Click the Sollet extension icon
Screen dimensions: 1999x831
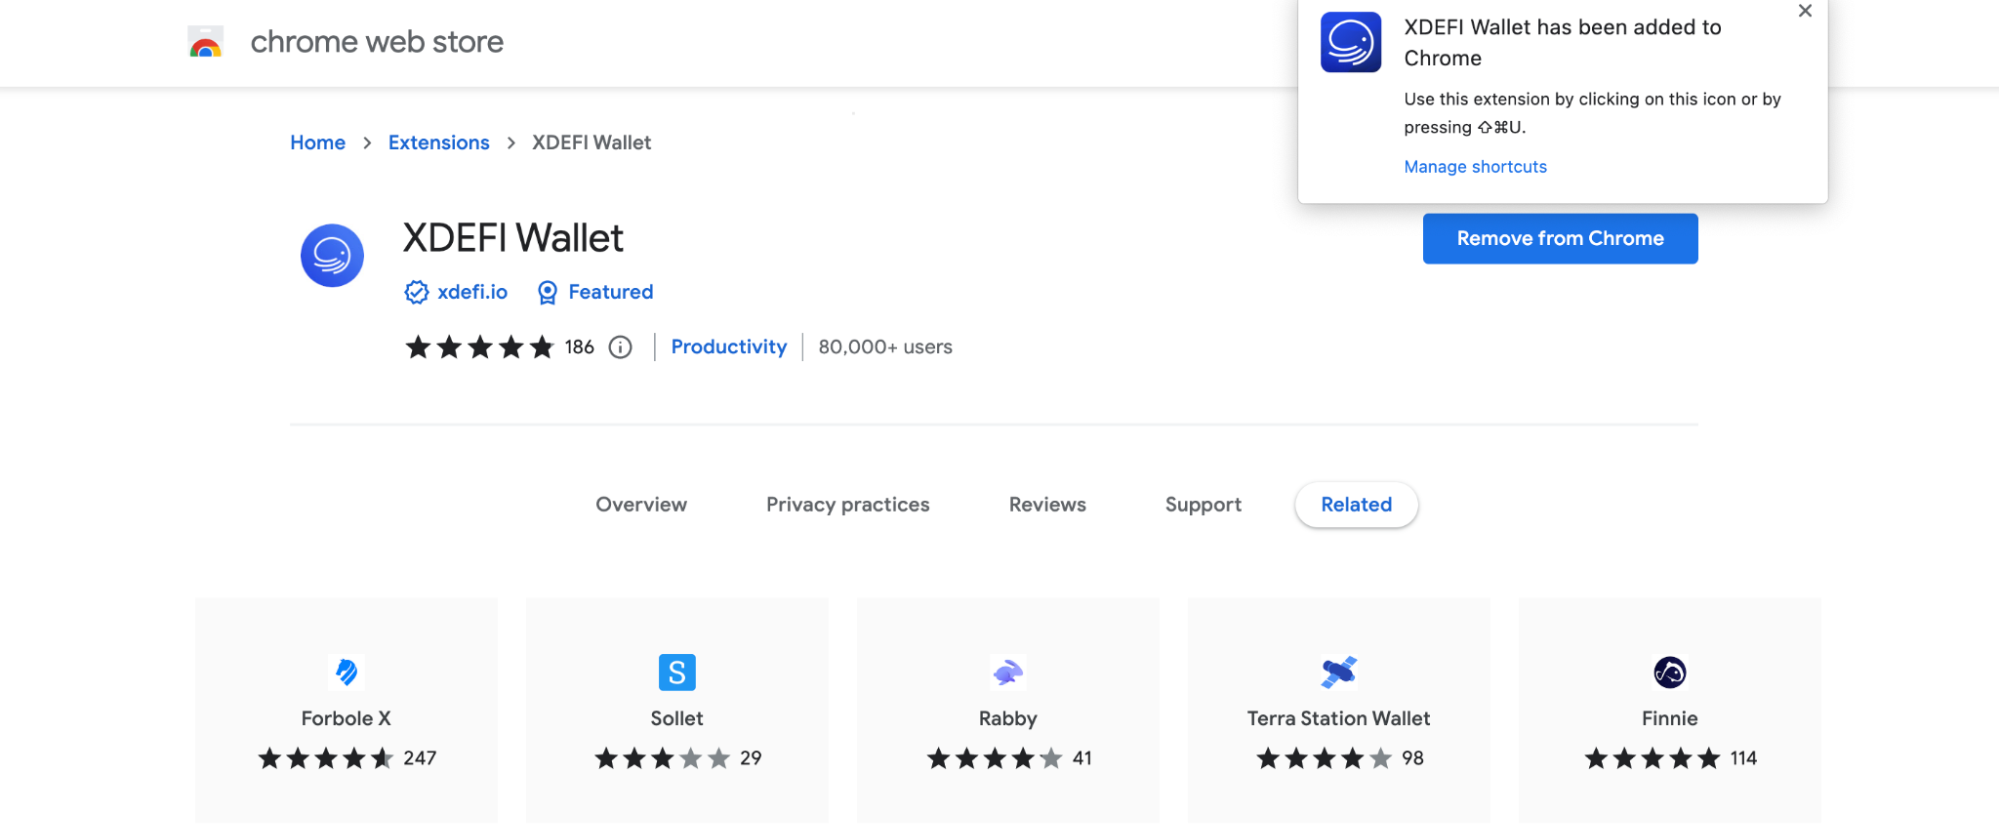tap(677, 672)
